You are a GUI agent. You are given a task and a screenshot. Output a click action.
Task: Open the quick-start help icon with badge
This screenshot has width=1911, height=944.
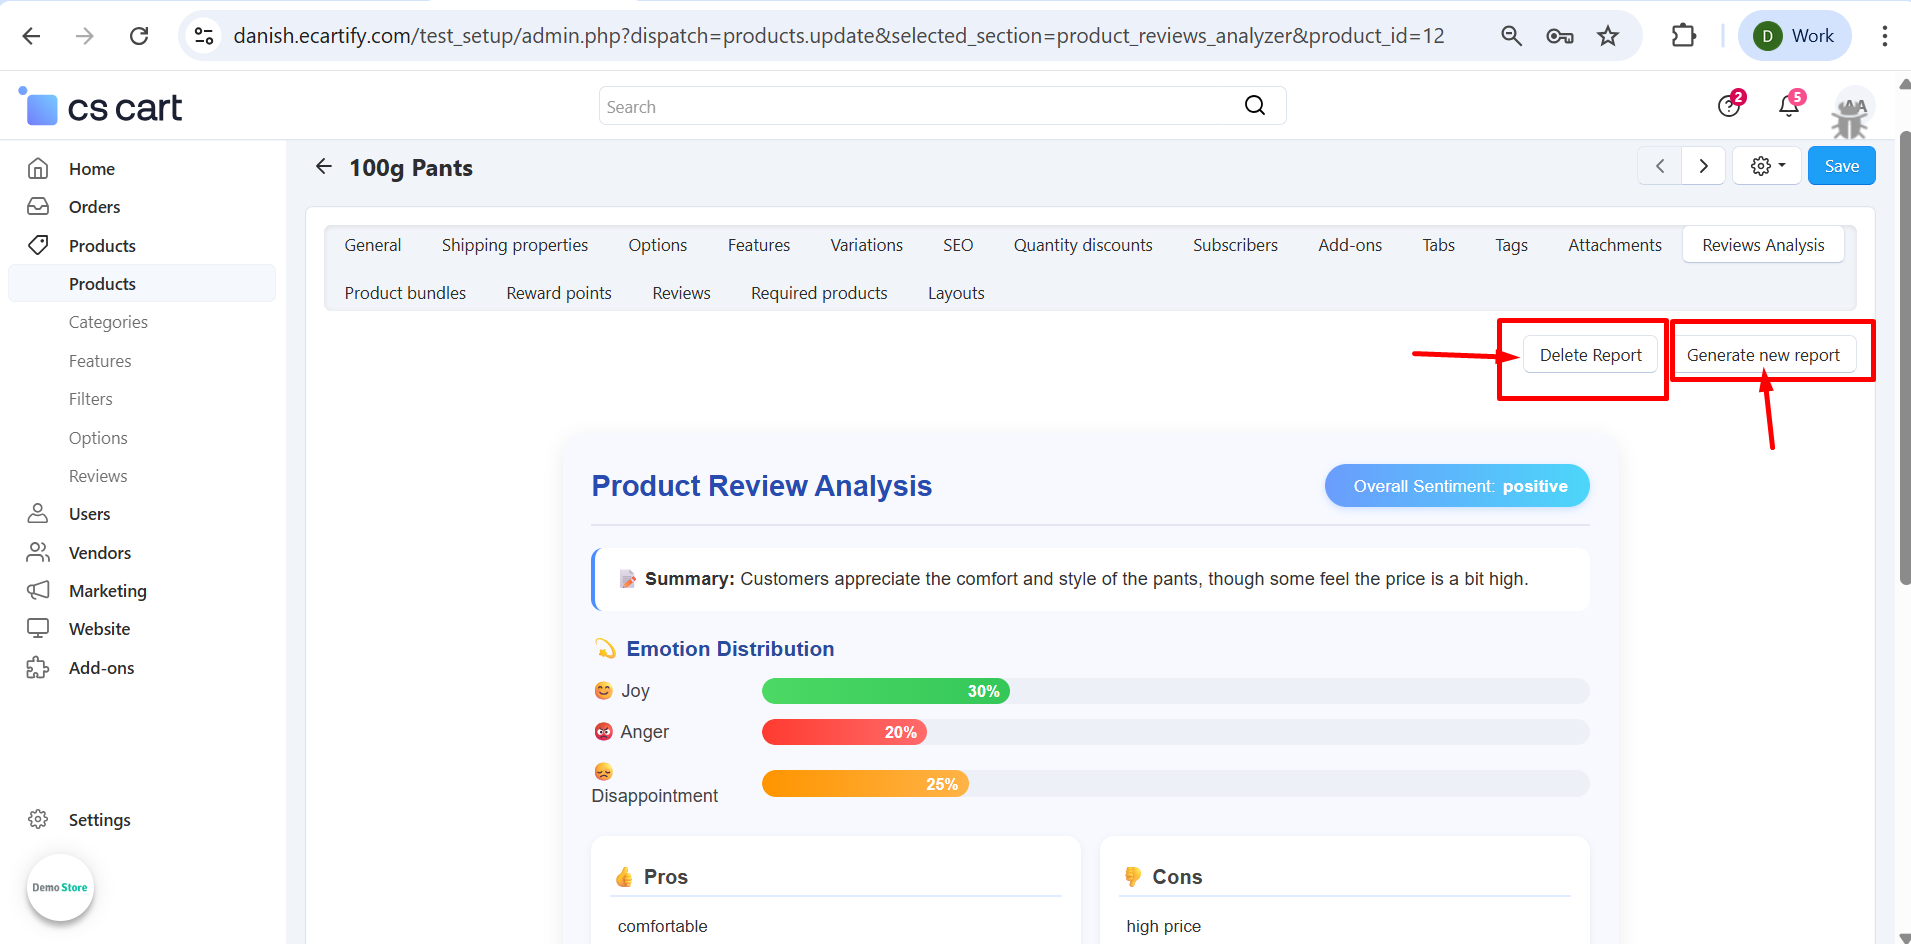pyautogui.click(x=1729, y=106)
